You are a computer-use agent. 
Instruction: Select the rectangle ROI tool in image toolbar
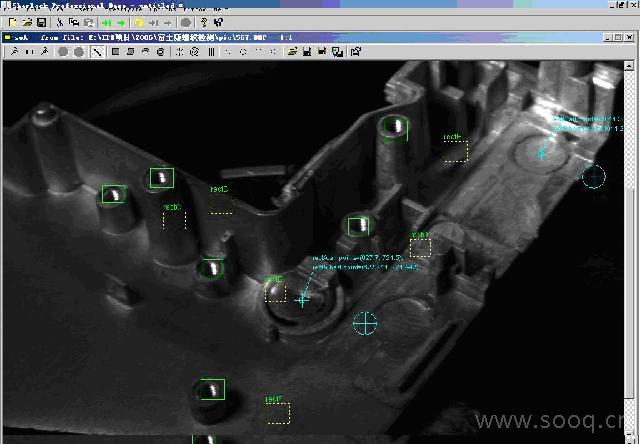point(115,51)
